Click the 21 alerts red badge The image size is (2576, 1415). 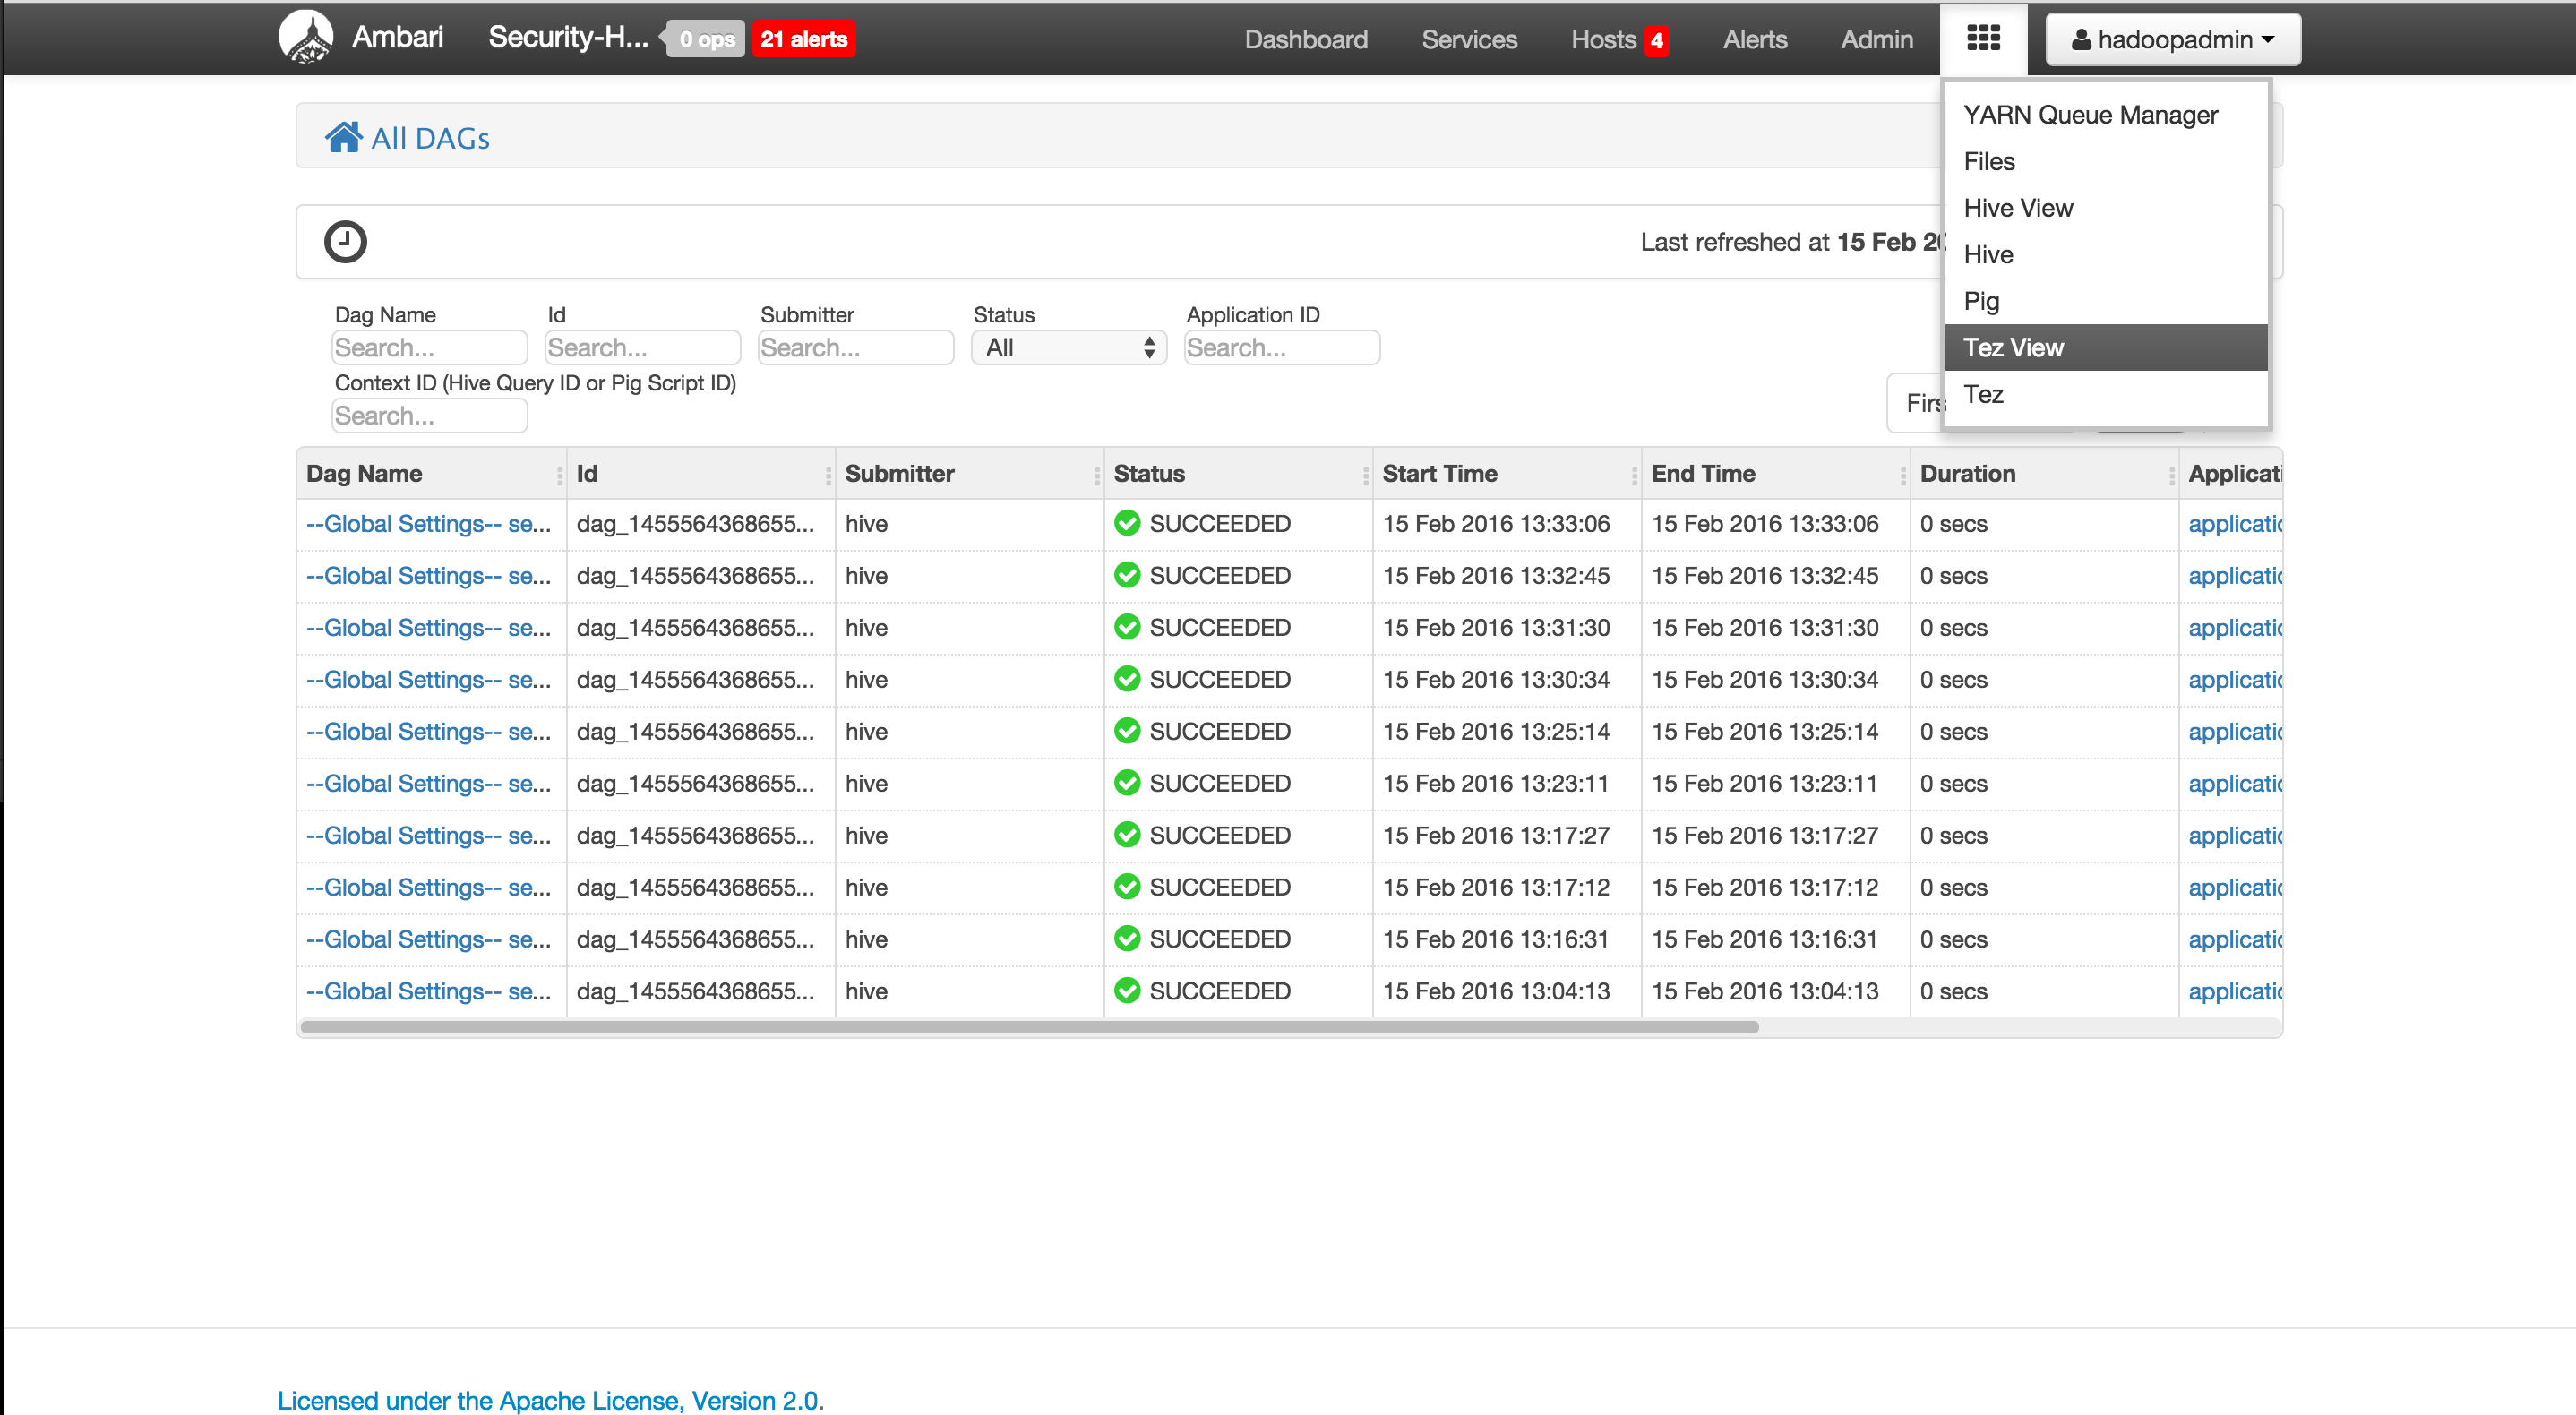[x=803, y=39]
